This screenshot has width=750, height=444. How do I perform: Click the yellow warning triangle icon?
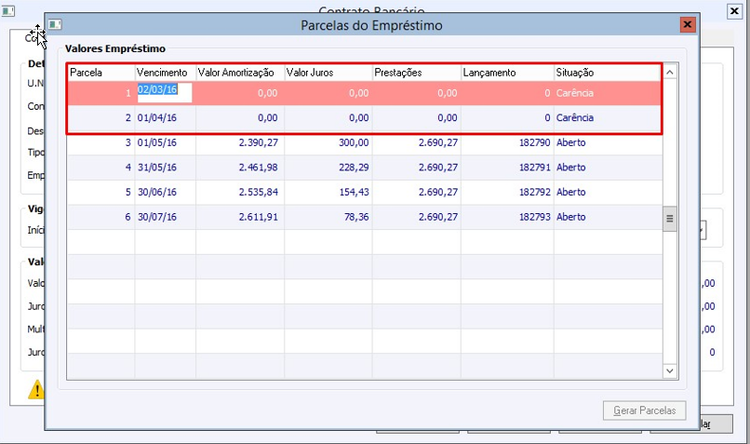(36, 389)
